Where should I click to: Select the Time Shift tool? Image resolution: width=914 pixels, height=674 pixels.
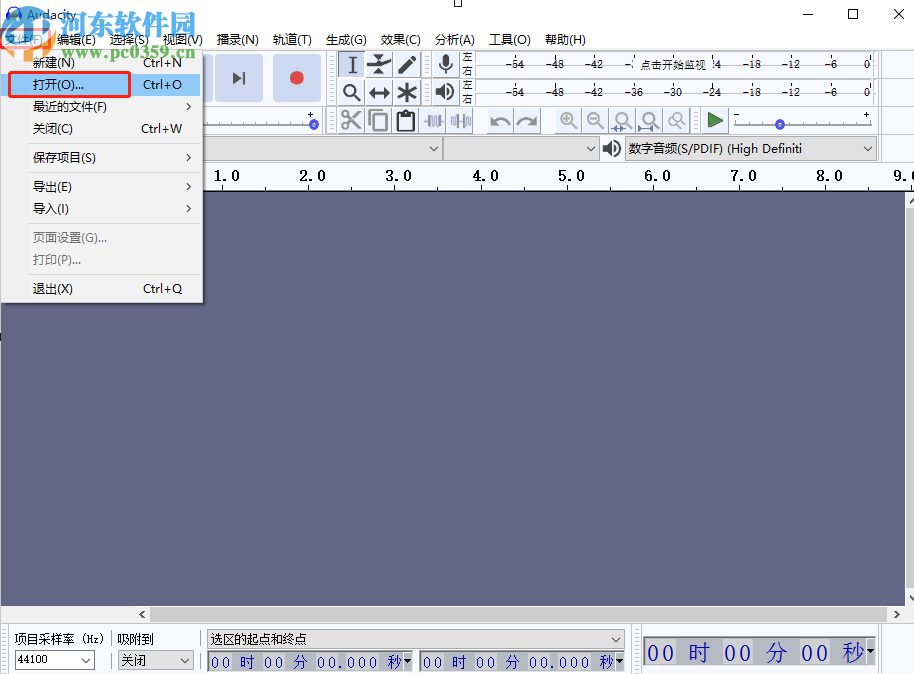(379, 93)
